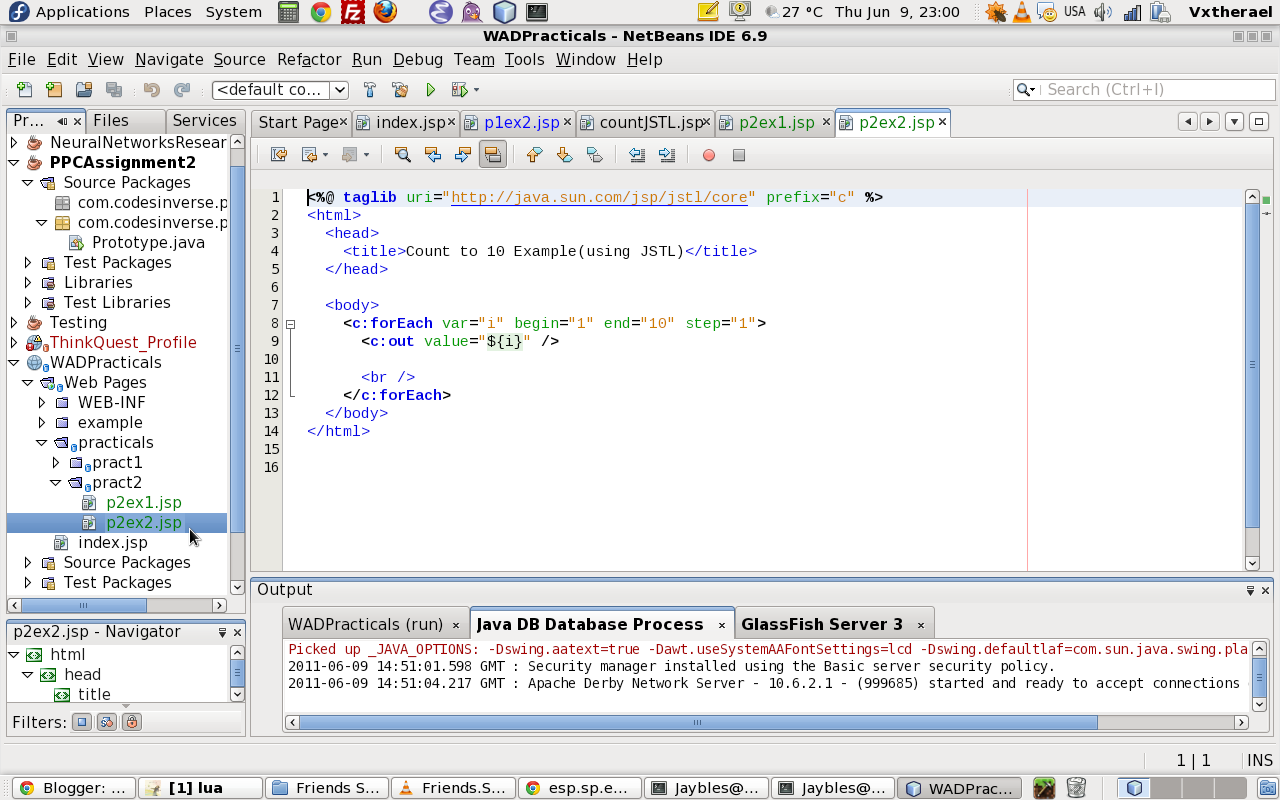Expand the pract1 folder
The width and height of the screenshot is (1280, 800).
pyautogui.click(x=56, y=462)
